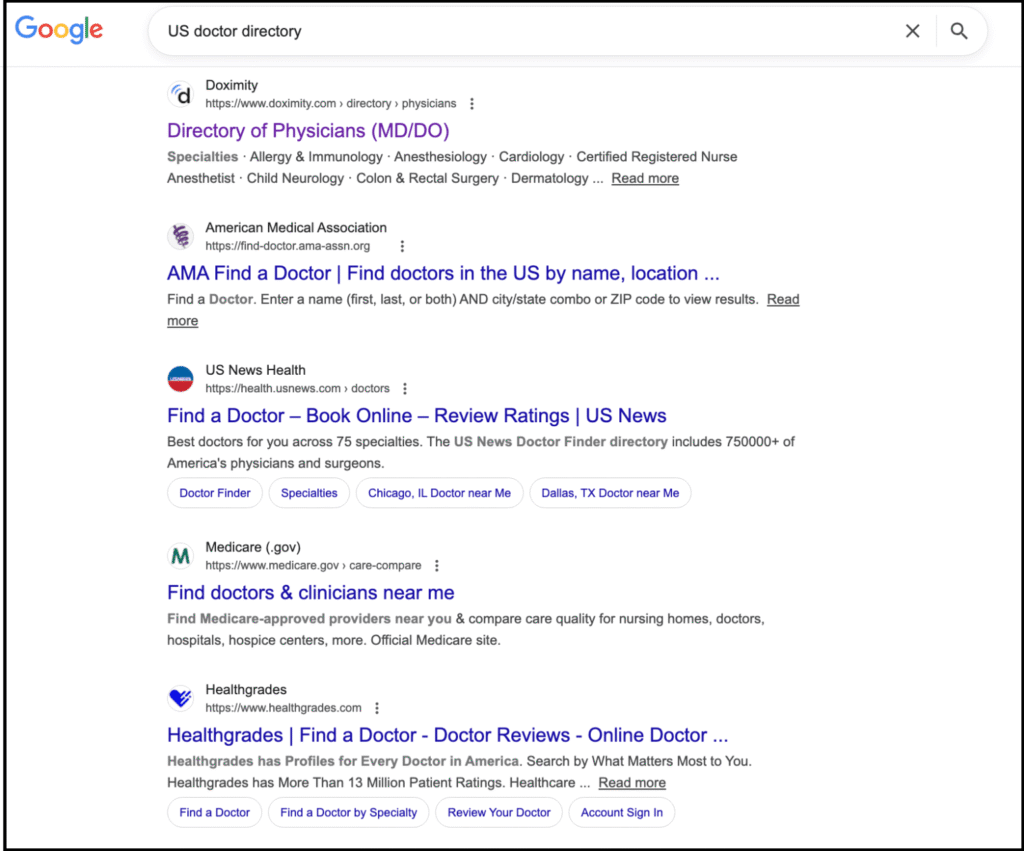Click Read more under the Healthgrades snippet
The width and height of the screenshot is (1024, 851).
point(631,782)
